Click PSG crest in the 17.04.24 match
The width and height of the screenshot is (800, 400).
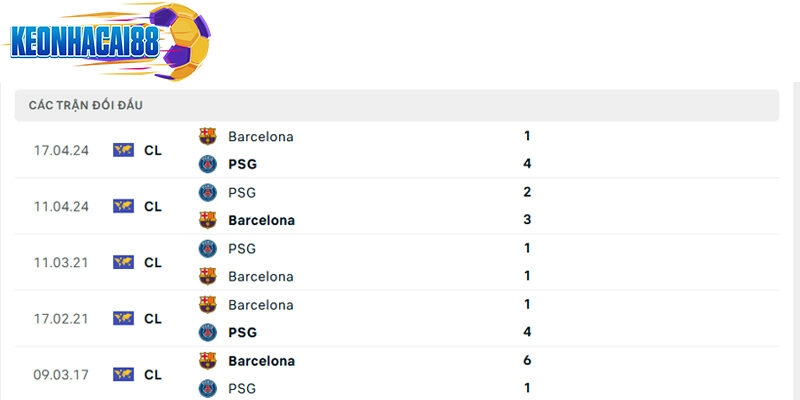(x=207, y=164)
